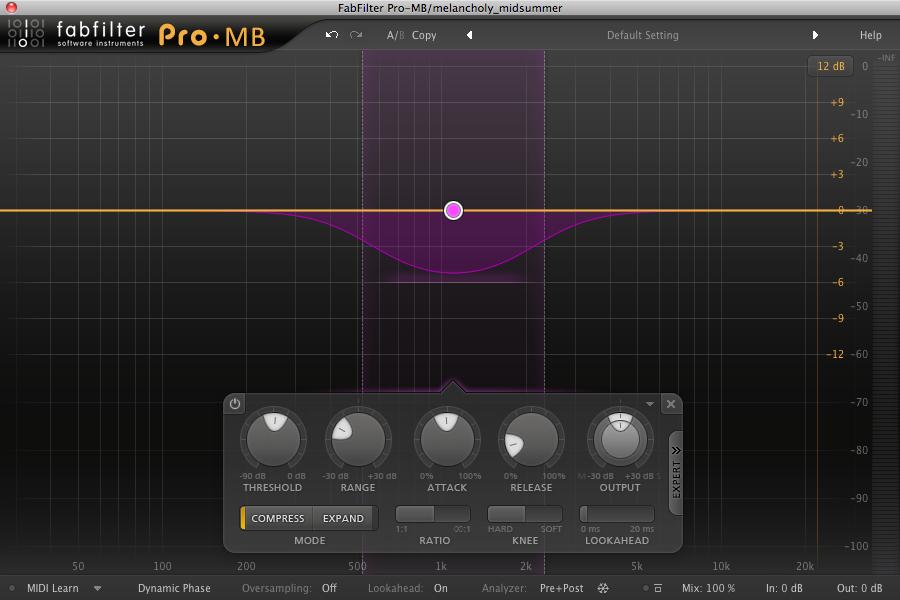
Task: Change the Oversampling Off setting
Action: point(329,588)
